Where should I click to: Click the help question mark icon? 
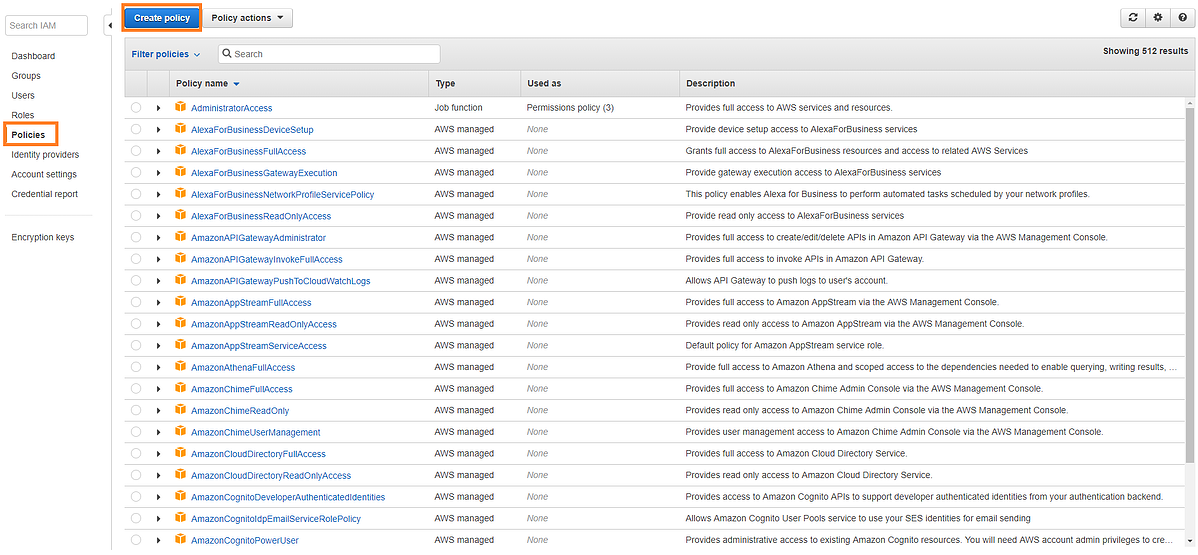tap(1181, 17)
